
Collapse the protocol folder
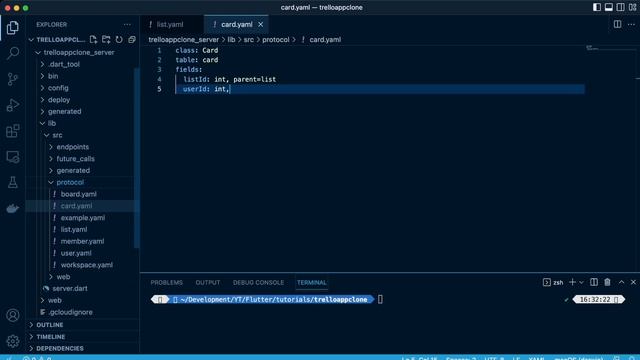(70, 182)
